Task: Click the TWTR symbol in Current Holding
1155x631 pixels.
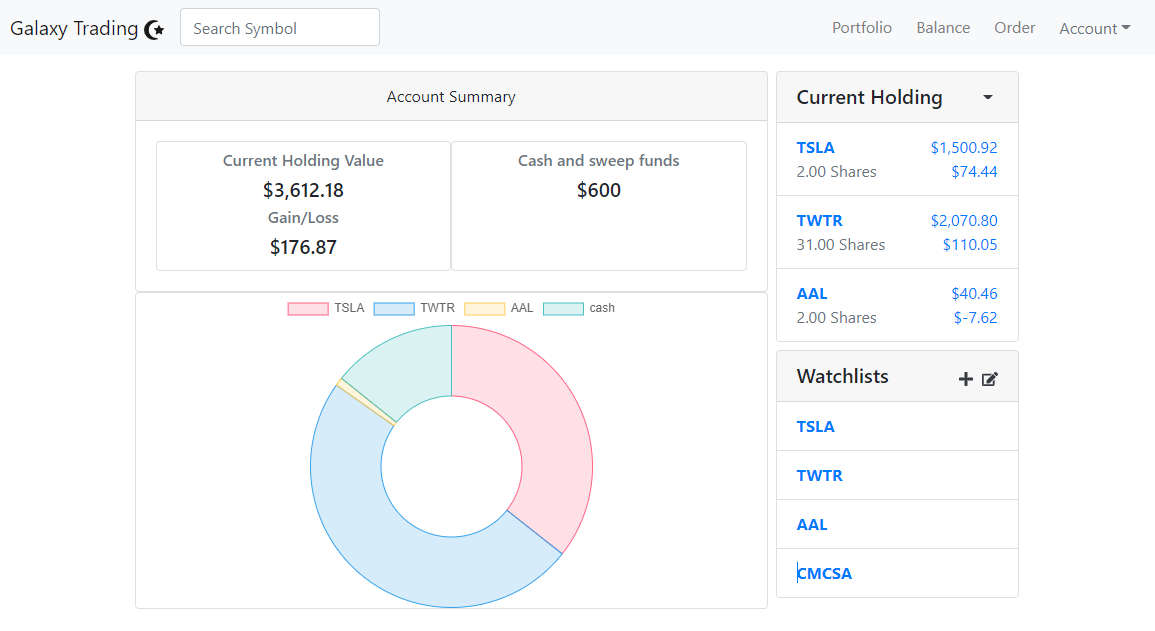Action: [x=820, y=220]
